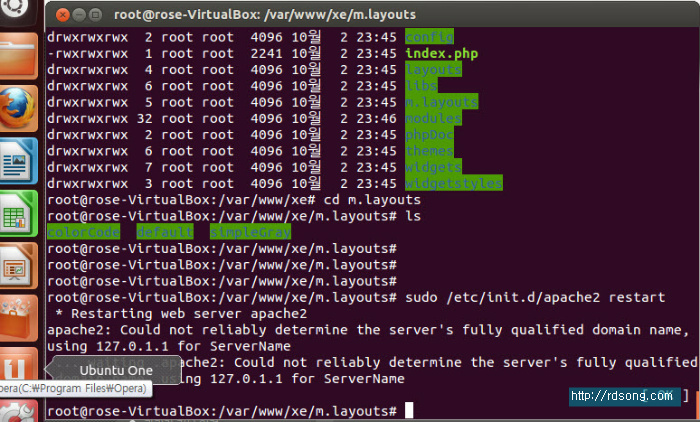Open Ubuntu Software Center shopping bag icon
The width and height of the screenshot is (700, 422).
(18, 318)
